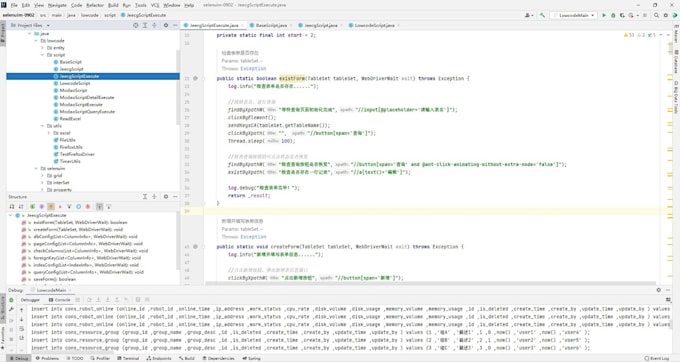Toggle sort alphabetically in Structure
The height and width of the screenshot is (362, 680).
[x=21, y=207]
